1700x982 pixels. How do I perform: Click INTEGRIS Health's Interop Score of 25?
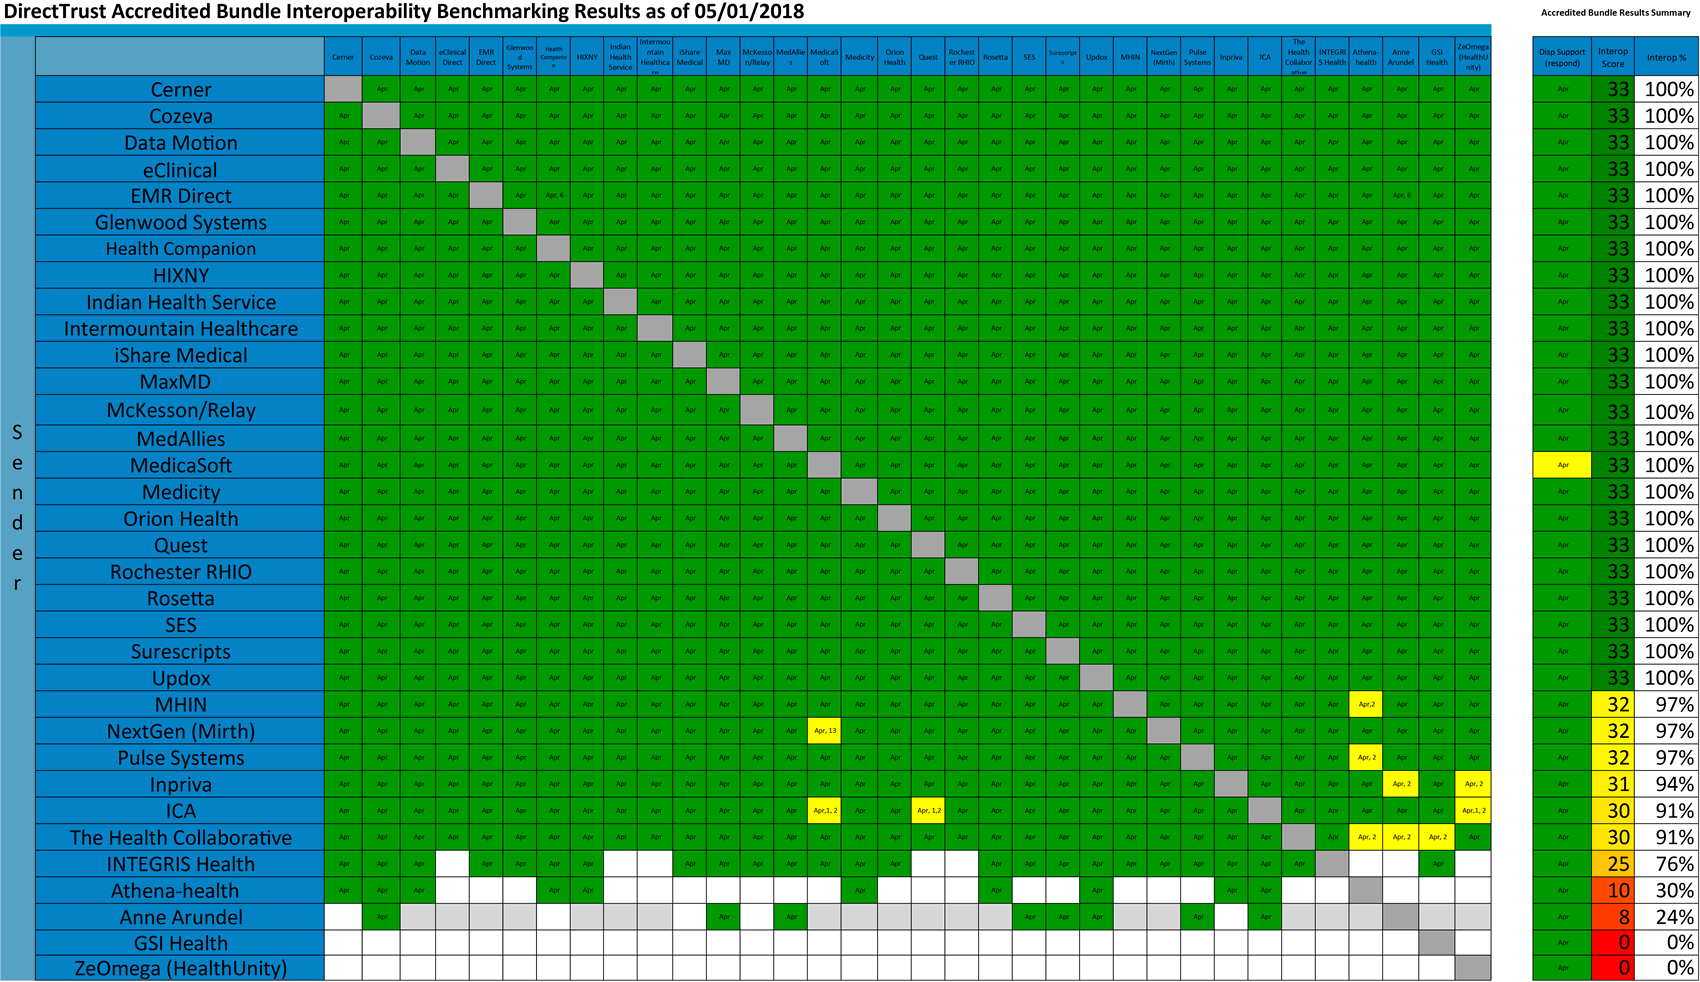1613,864
